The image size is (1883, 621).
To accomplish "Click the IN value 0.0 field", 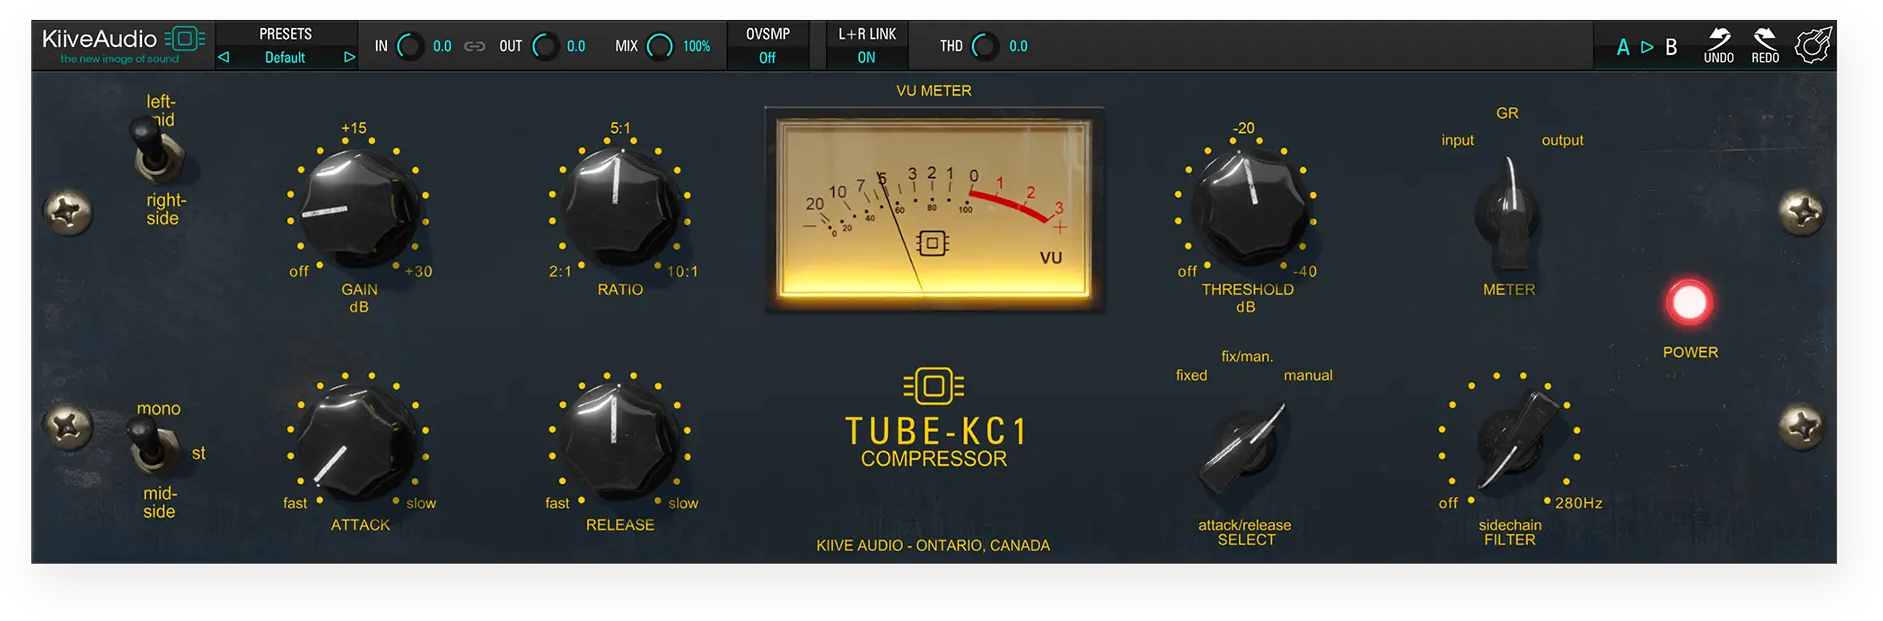I will pos(442,46).
